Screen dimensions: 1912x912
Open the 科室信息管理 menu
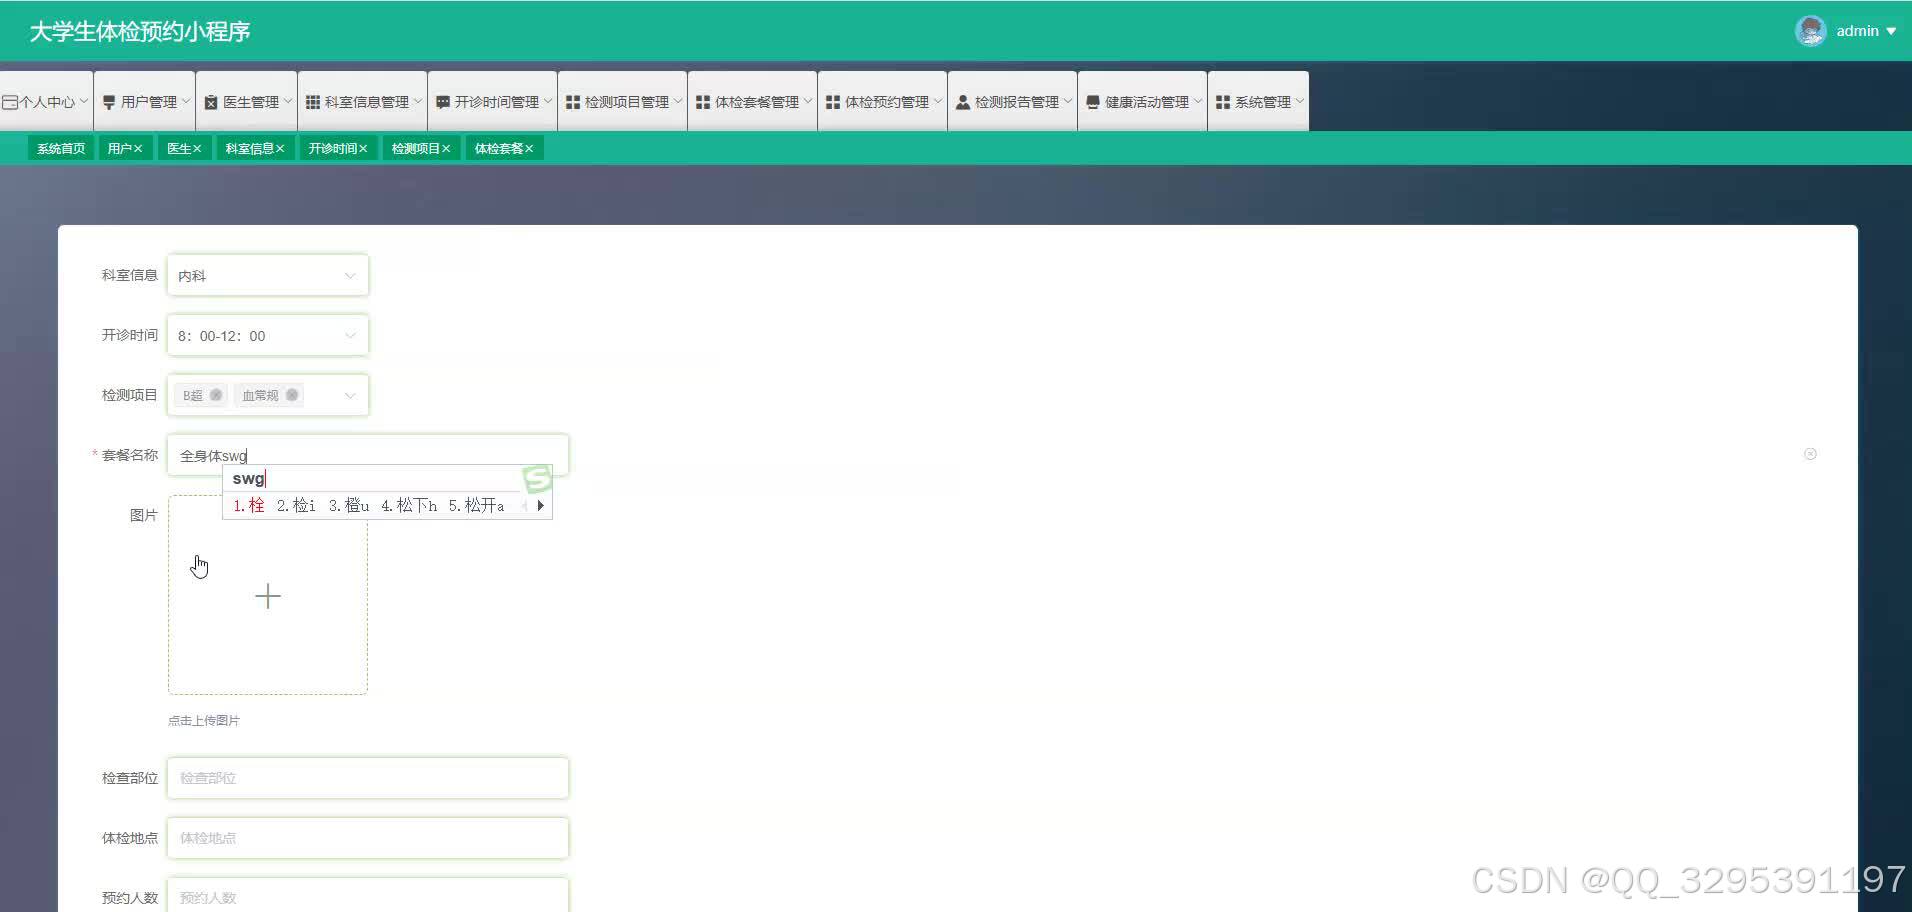[x=363, y=101]
